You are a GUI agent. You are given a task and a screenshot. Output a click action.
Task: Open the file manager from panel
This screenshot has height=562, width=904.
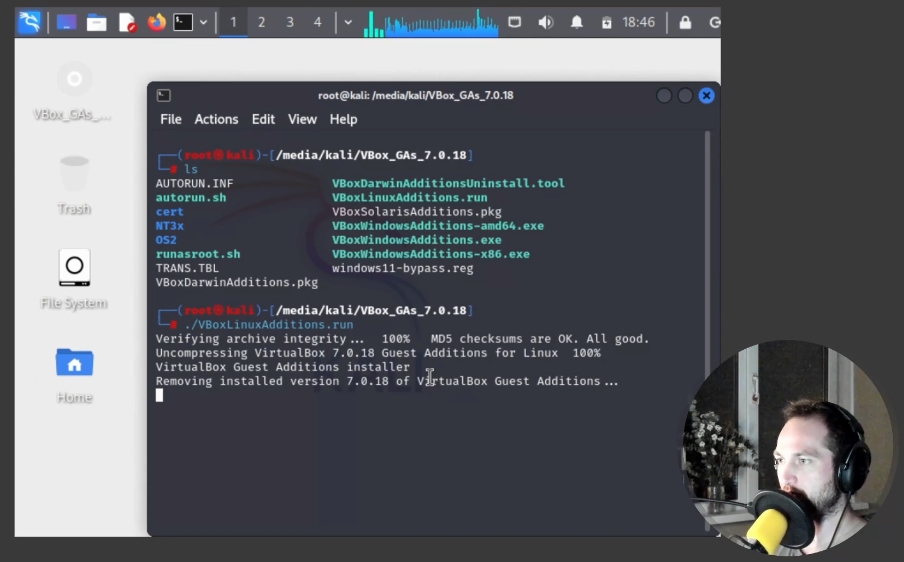(96, 22)
